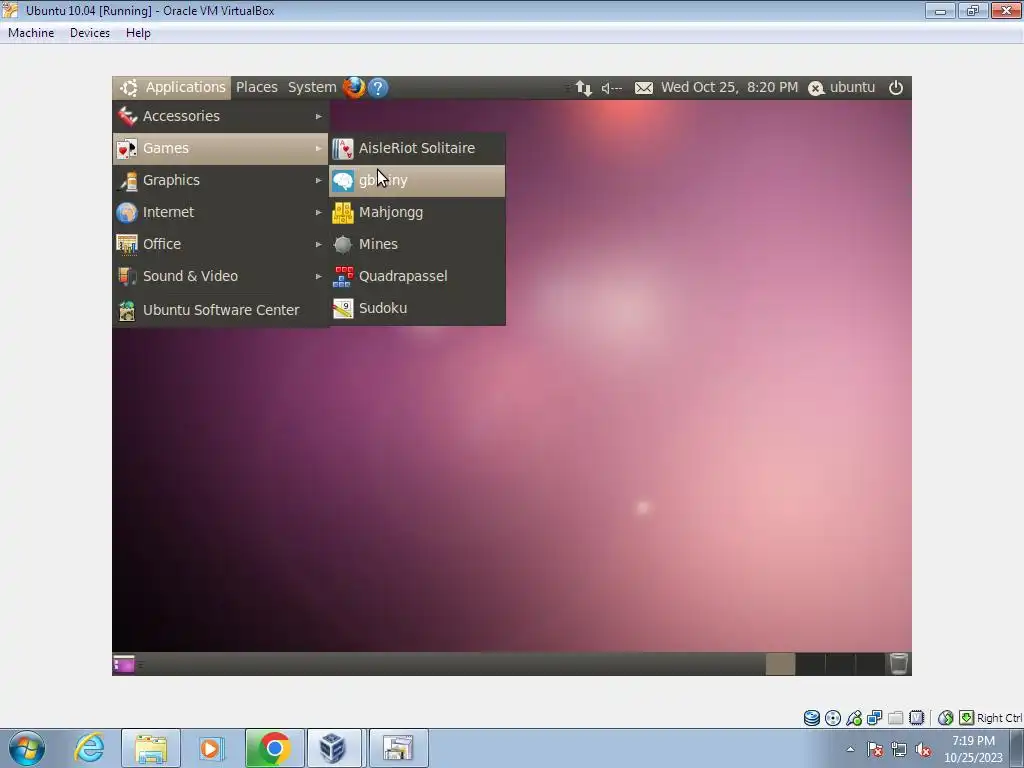Click the Graphics paintbrush icon

click(x=127, y=180)
